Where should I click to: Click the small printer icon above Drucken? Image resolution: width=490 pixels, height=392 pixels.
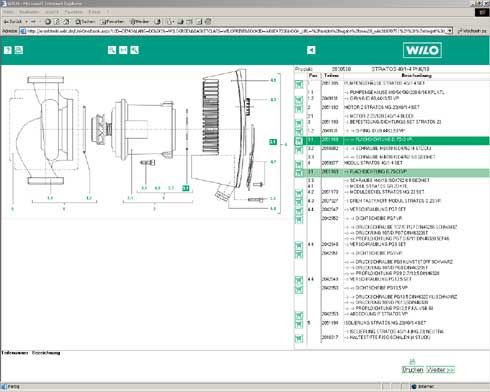(x=412, y=362)
